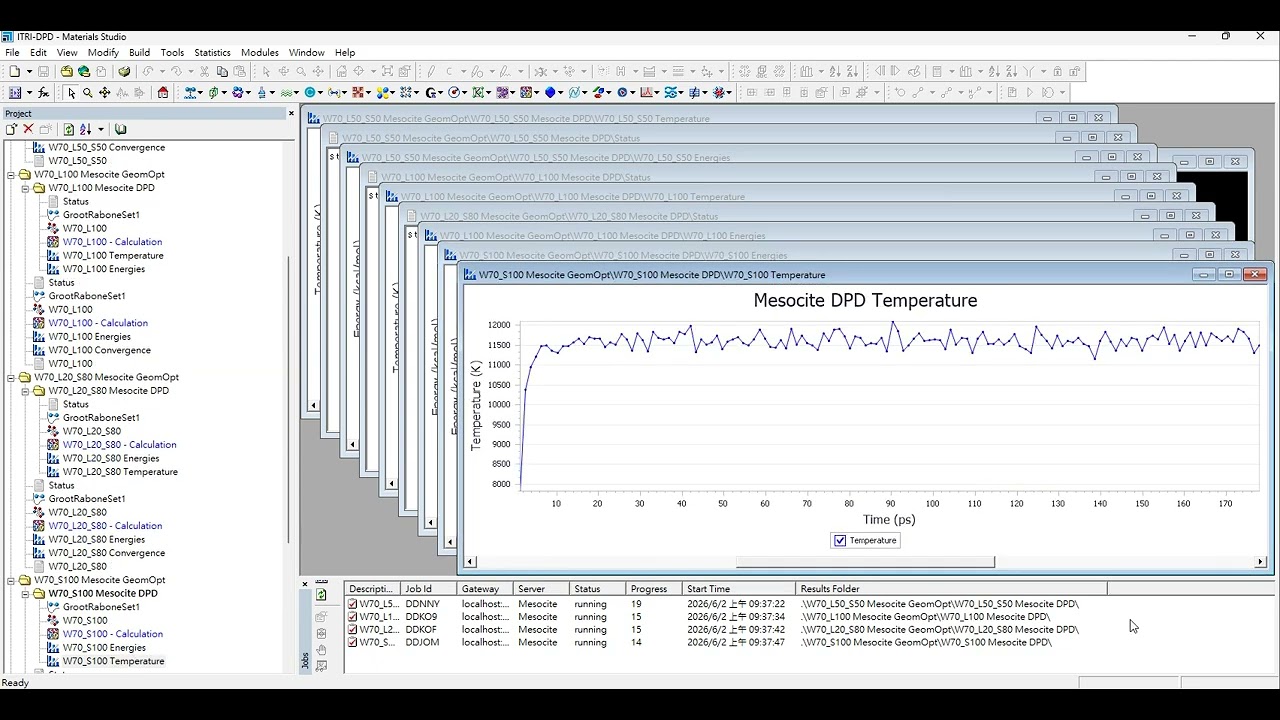Image resolution: width=1280 pixels, height=720 pixels.
Task: Select W70_S100 Energies in project tree
Action: pos(104,648)
